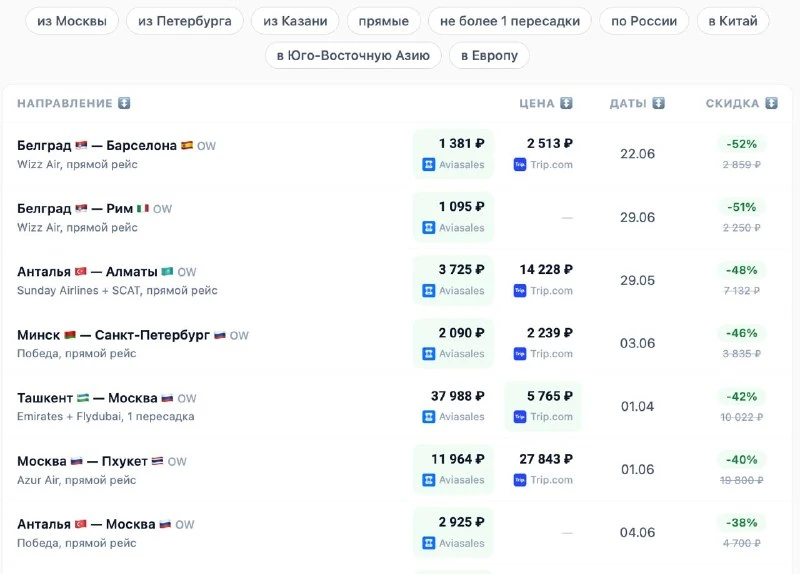Open Aviasales icon for Белград — Барселона
The width and height of the screenshot is (800, 574).
click(x=429, y=165)
